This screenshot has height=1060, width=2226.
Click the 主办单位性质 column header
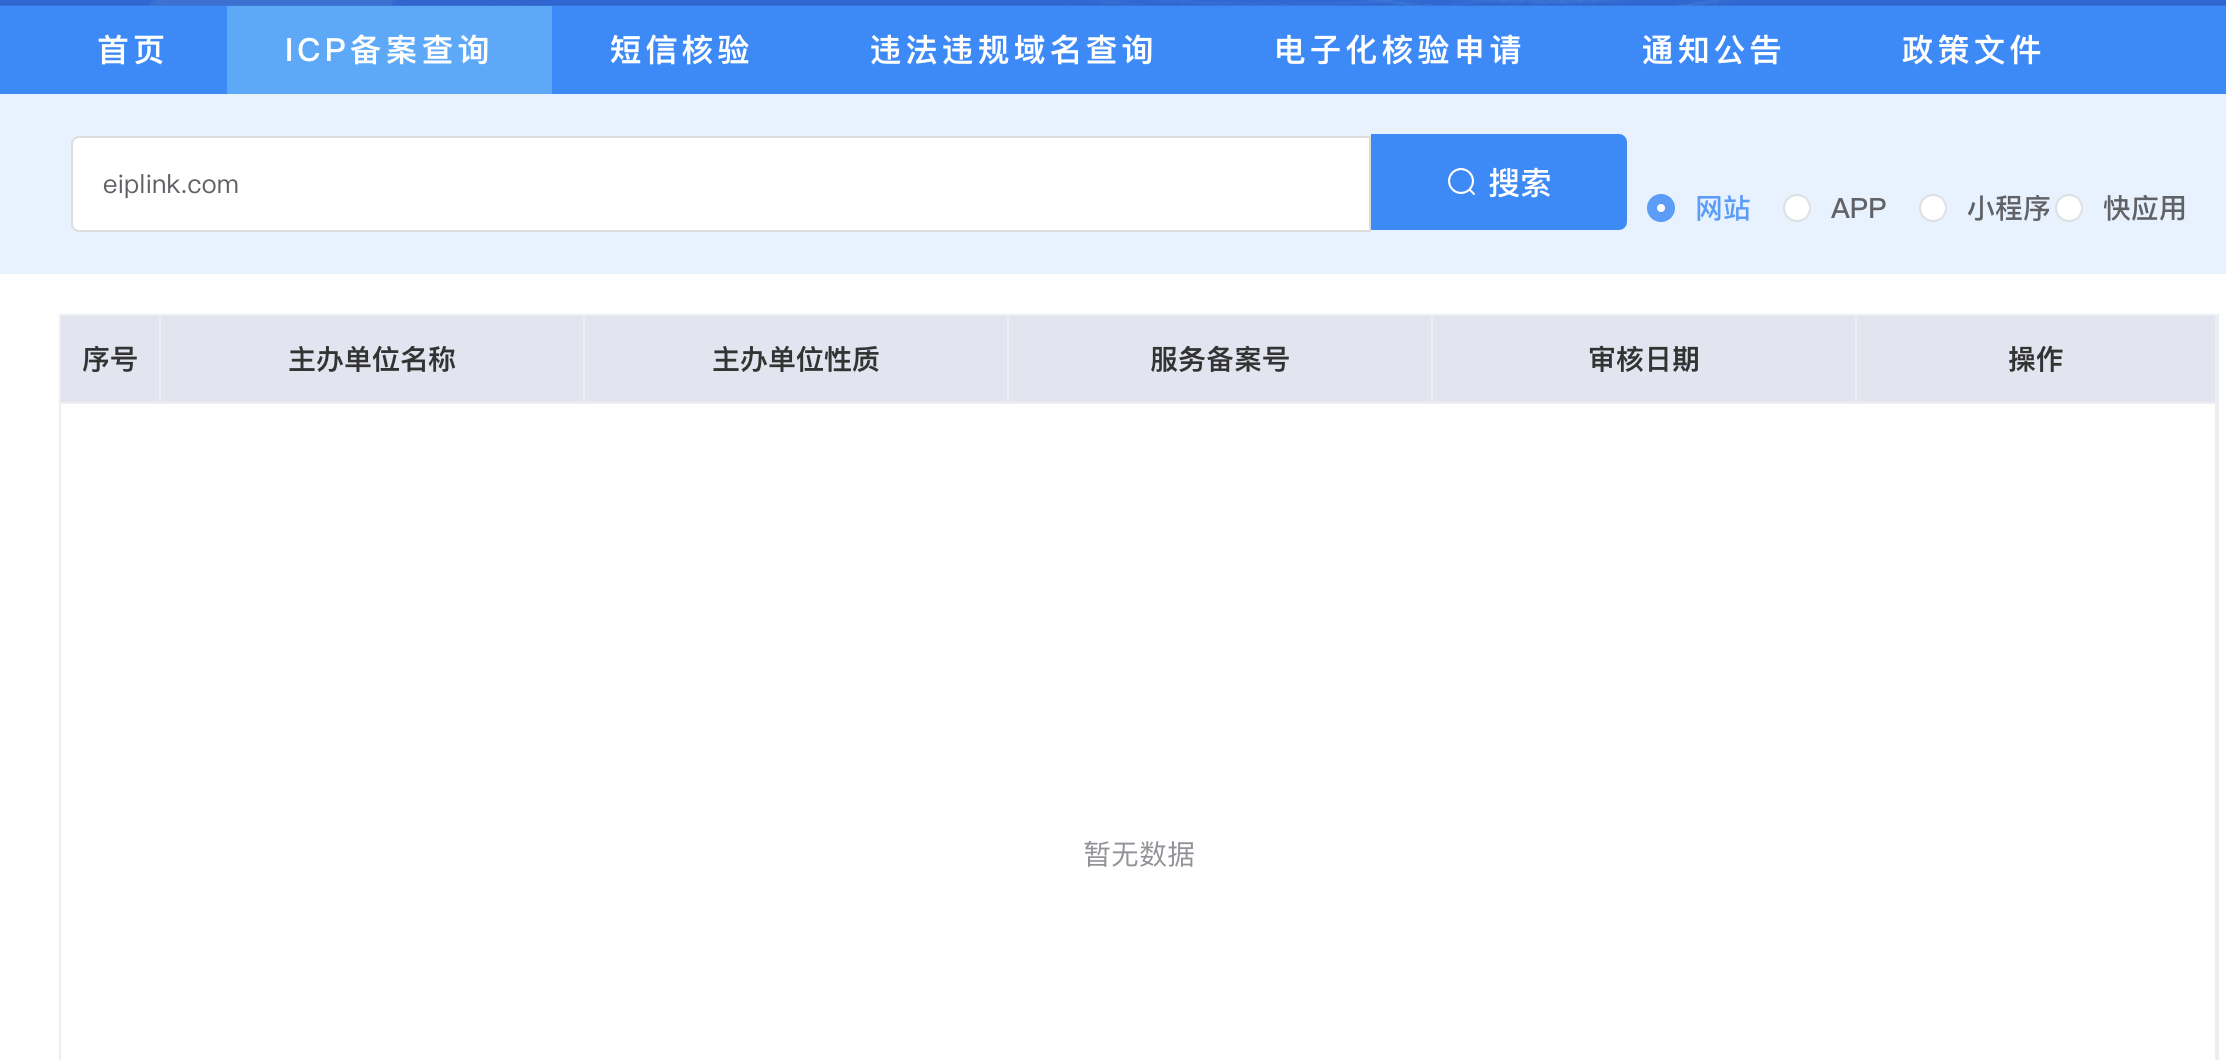(x=796, y=359)
